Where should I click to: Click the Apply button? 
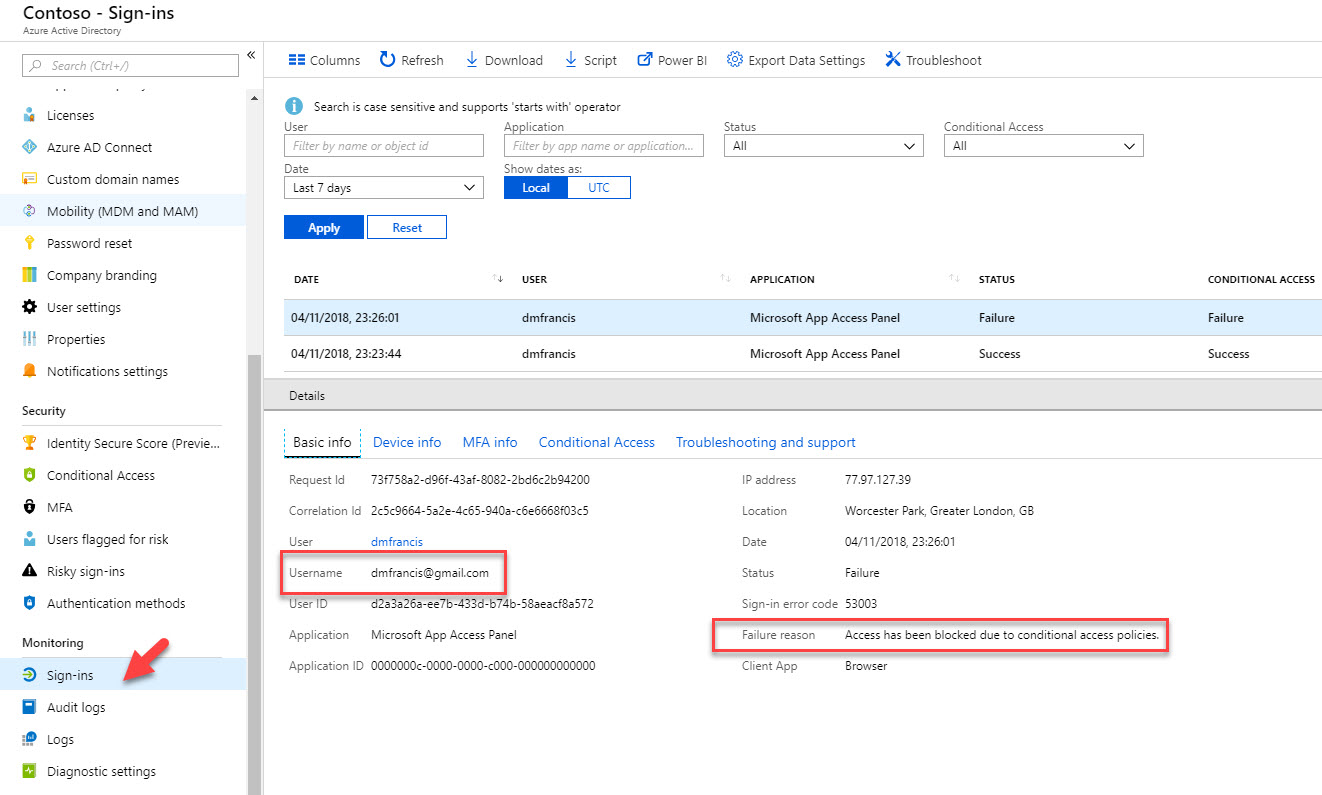tap(324, 228)
